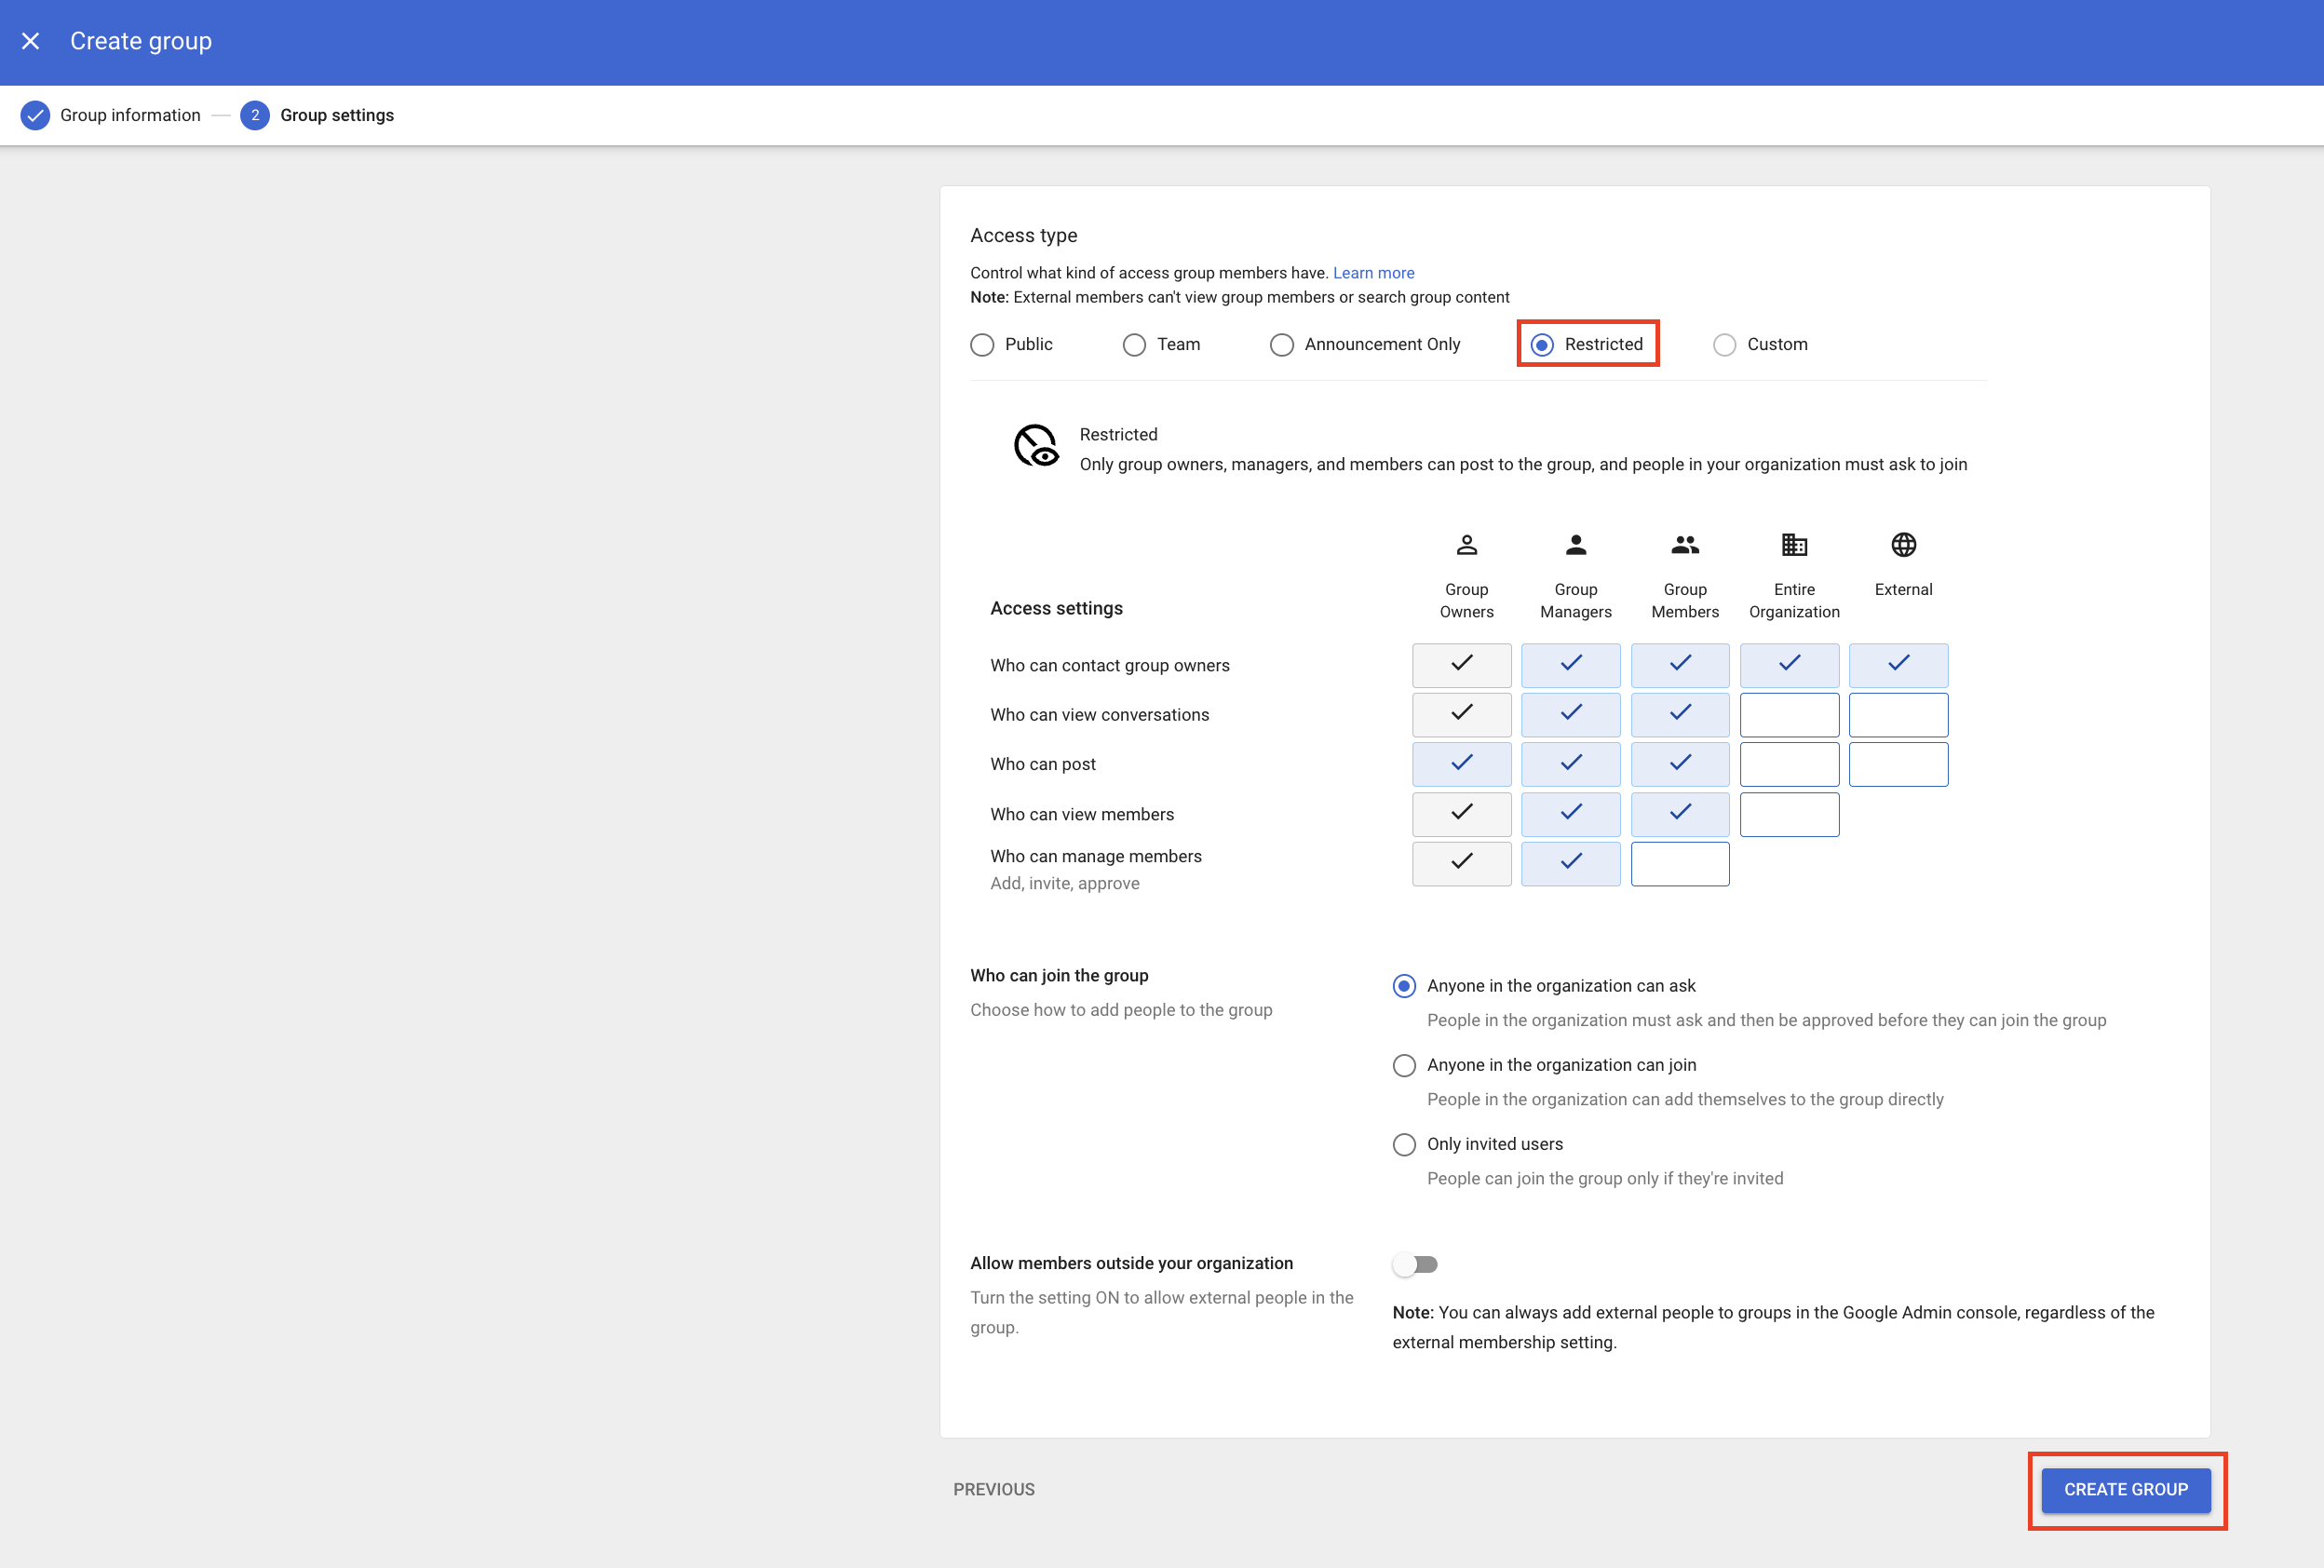Click the Entire Organization building icon
Viewport: 2324px width, 1568px height.
[x=1794, y=545]
